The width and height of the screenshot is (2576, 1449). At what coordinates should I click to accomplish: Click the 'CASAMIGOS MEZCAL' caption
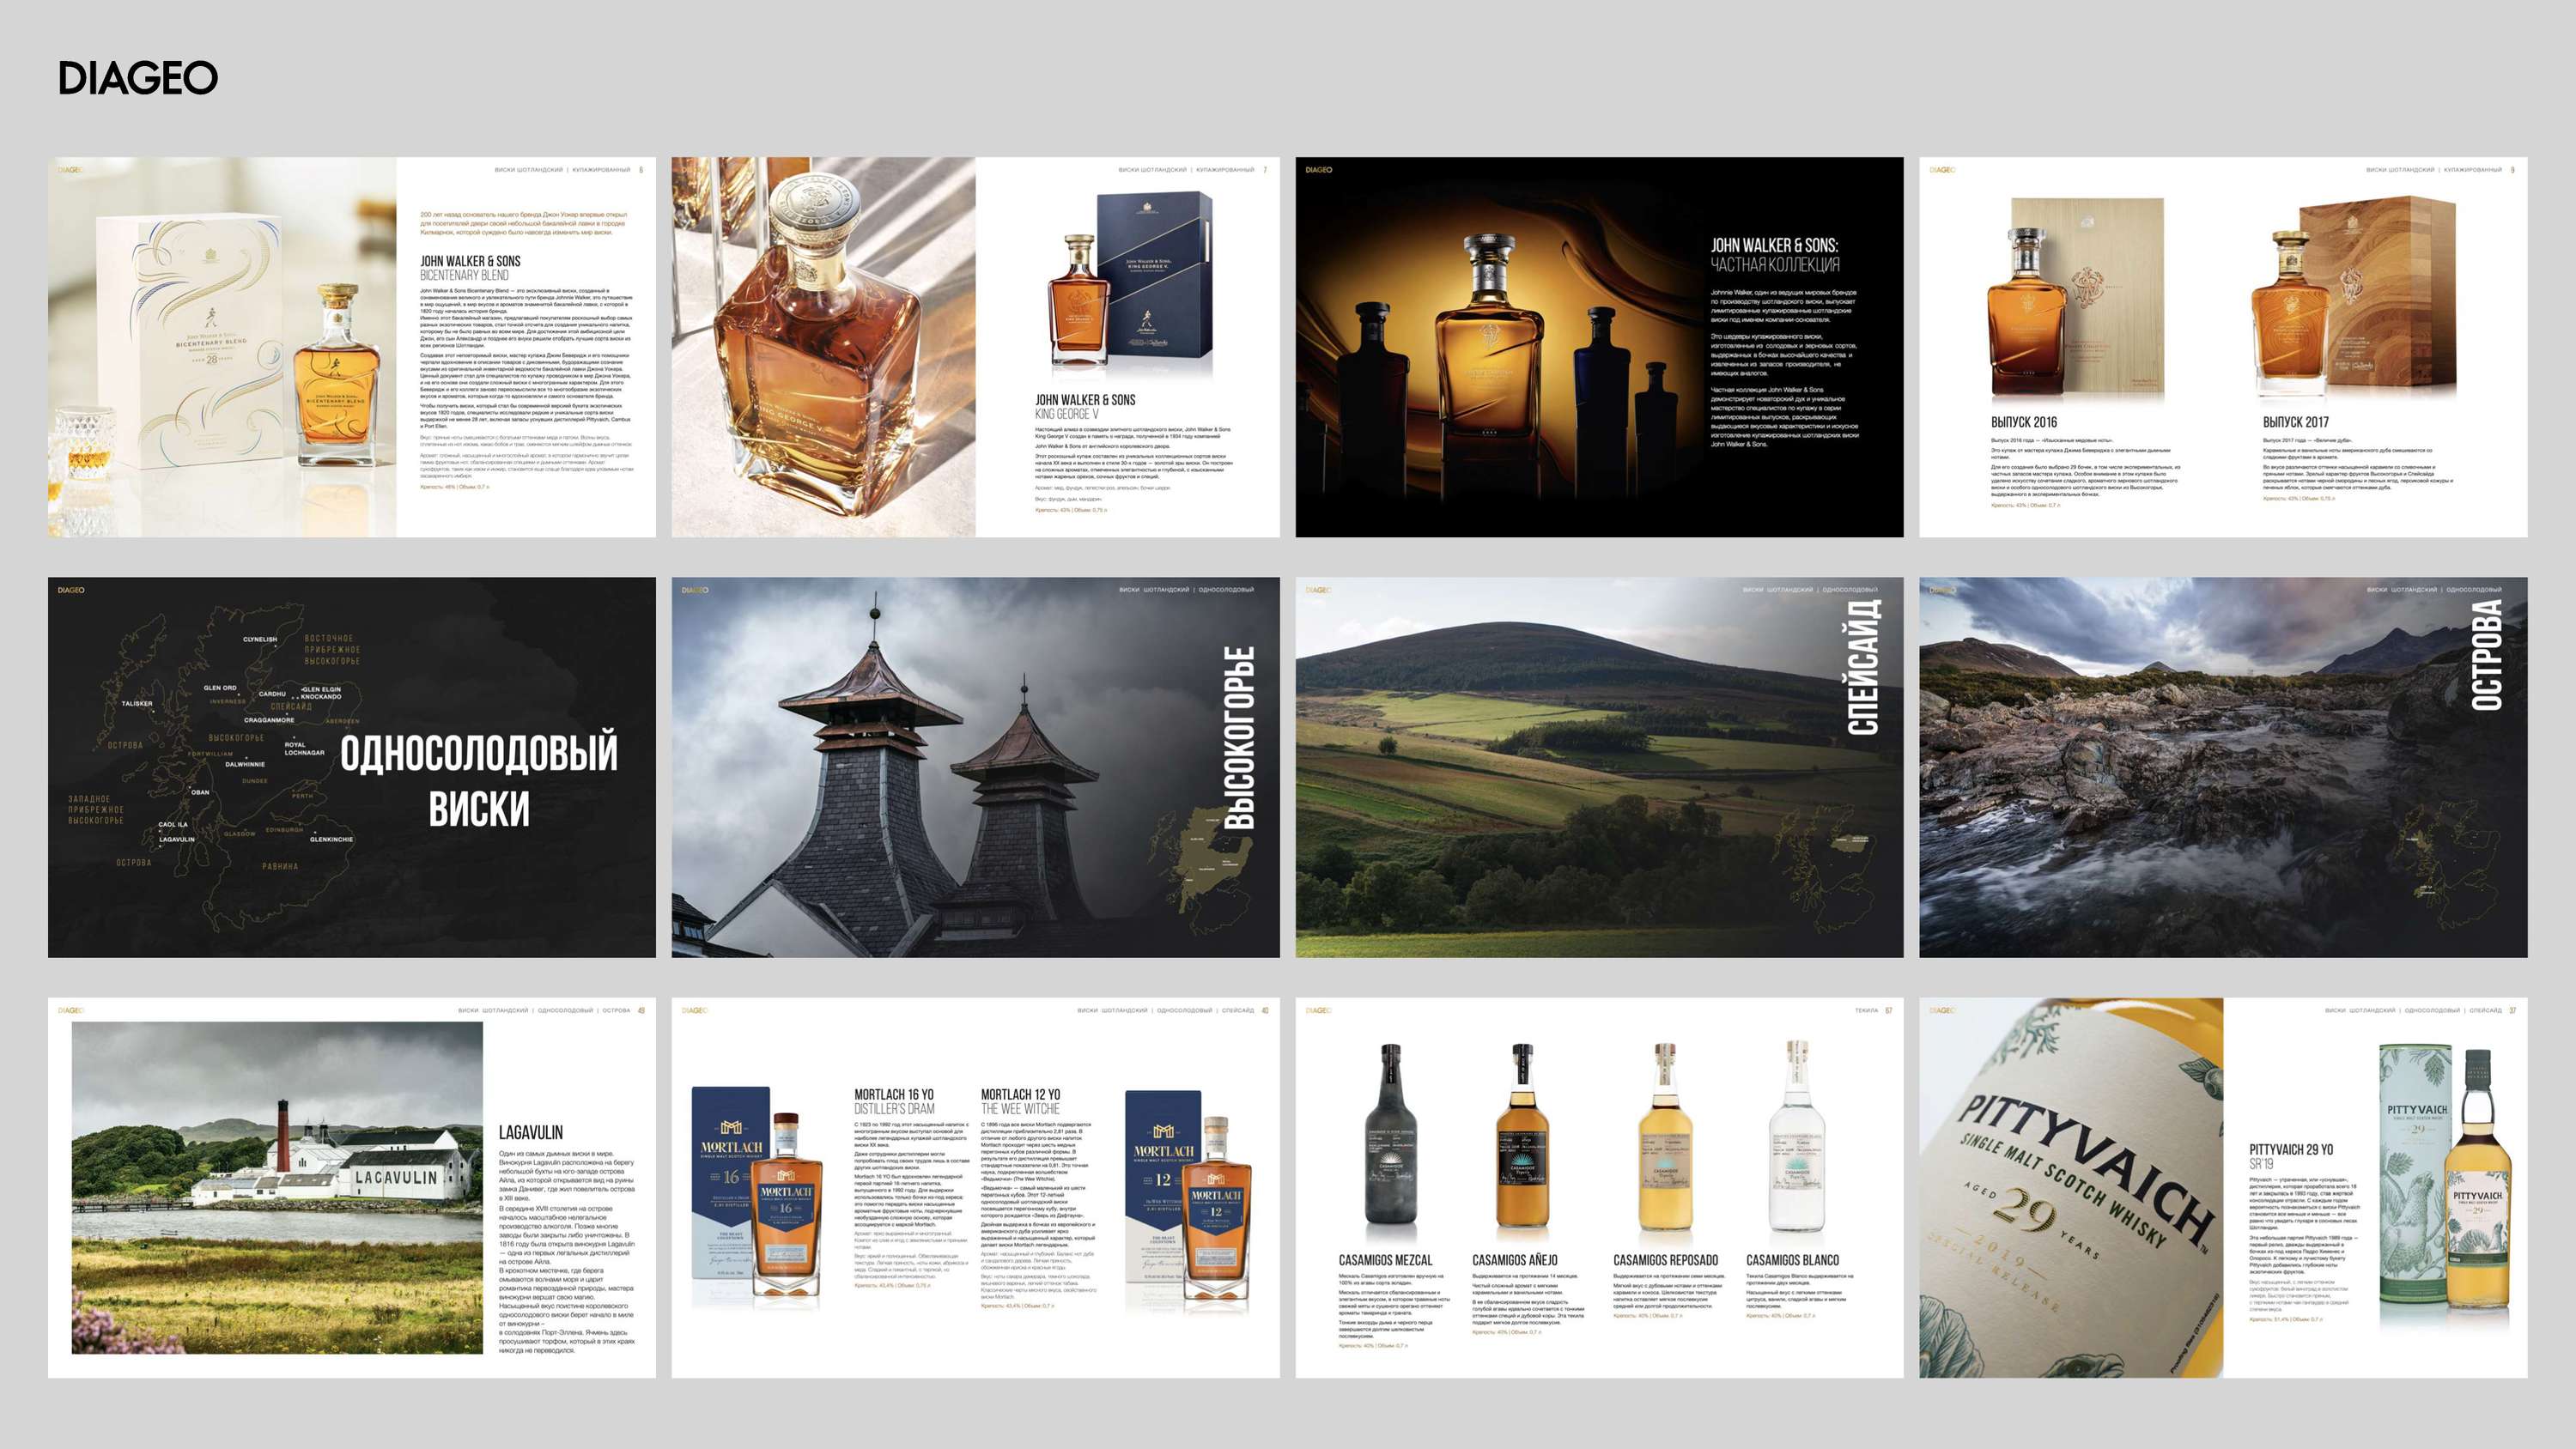[1385, 1260]
